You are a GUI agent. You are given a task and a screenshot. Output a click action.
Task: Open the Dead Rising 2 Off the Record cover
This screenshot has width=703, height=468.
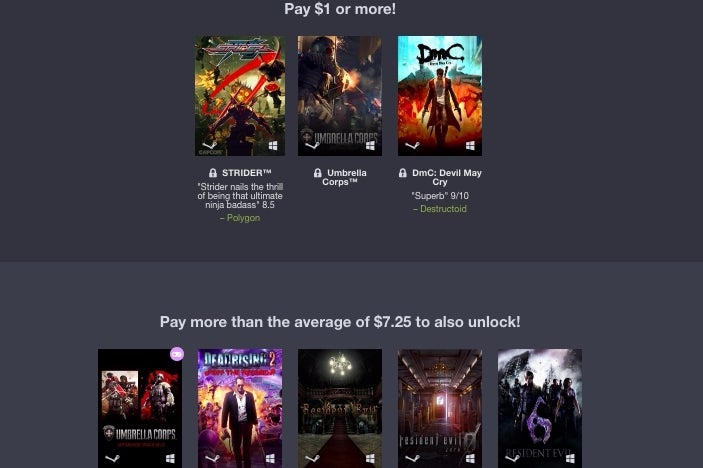(240, 408)
